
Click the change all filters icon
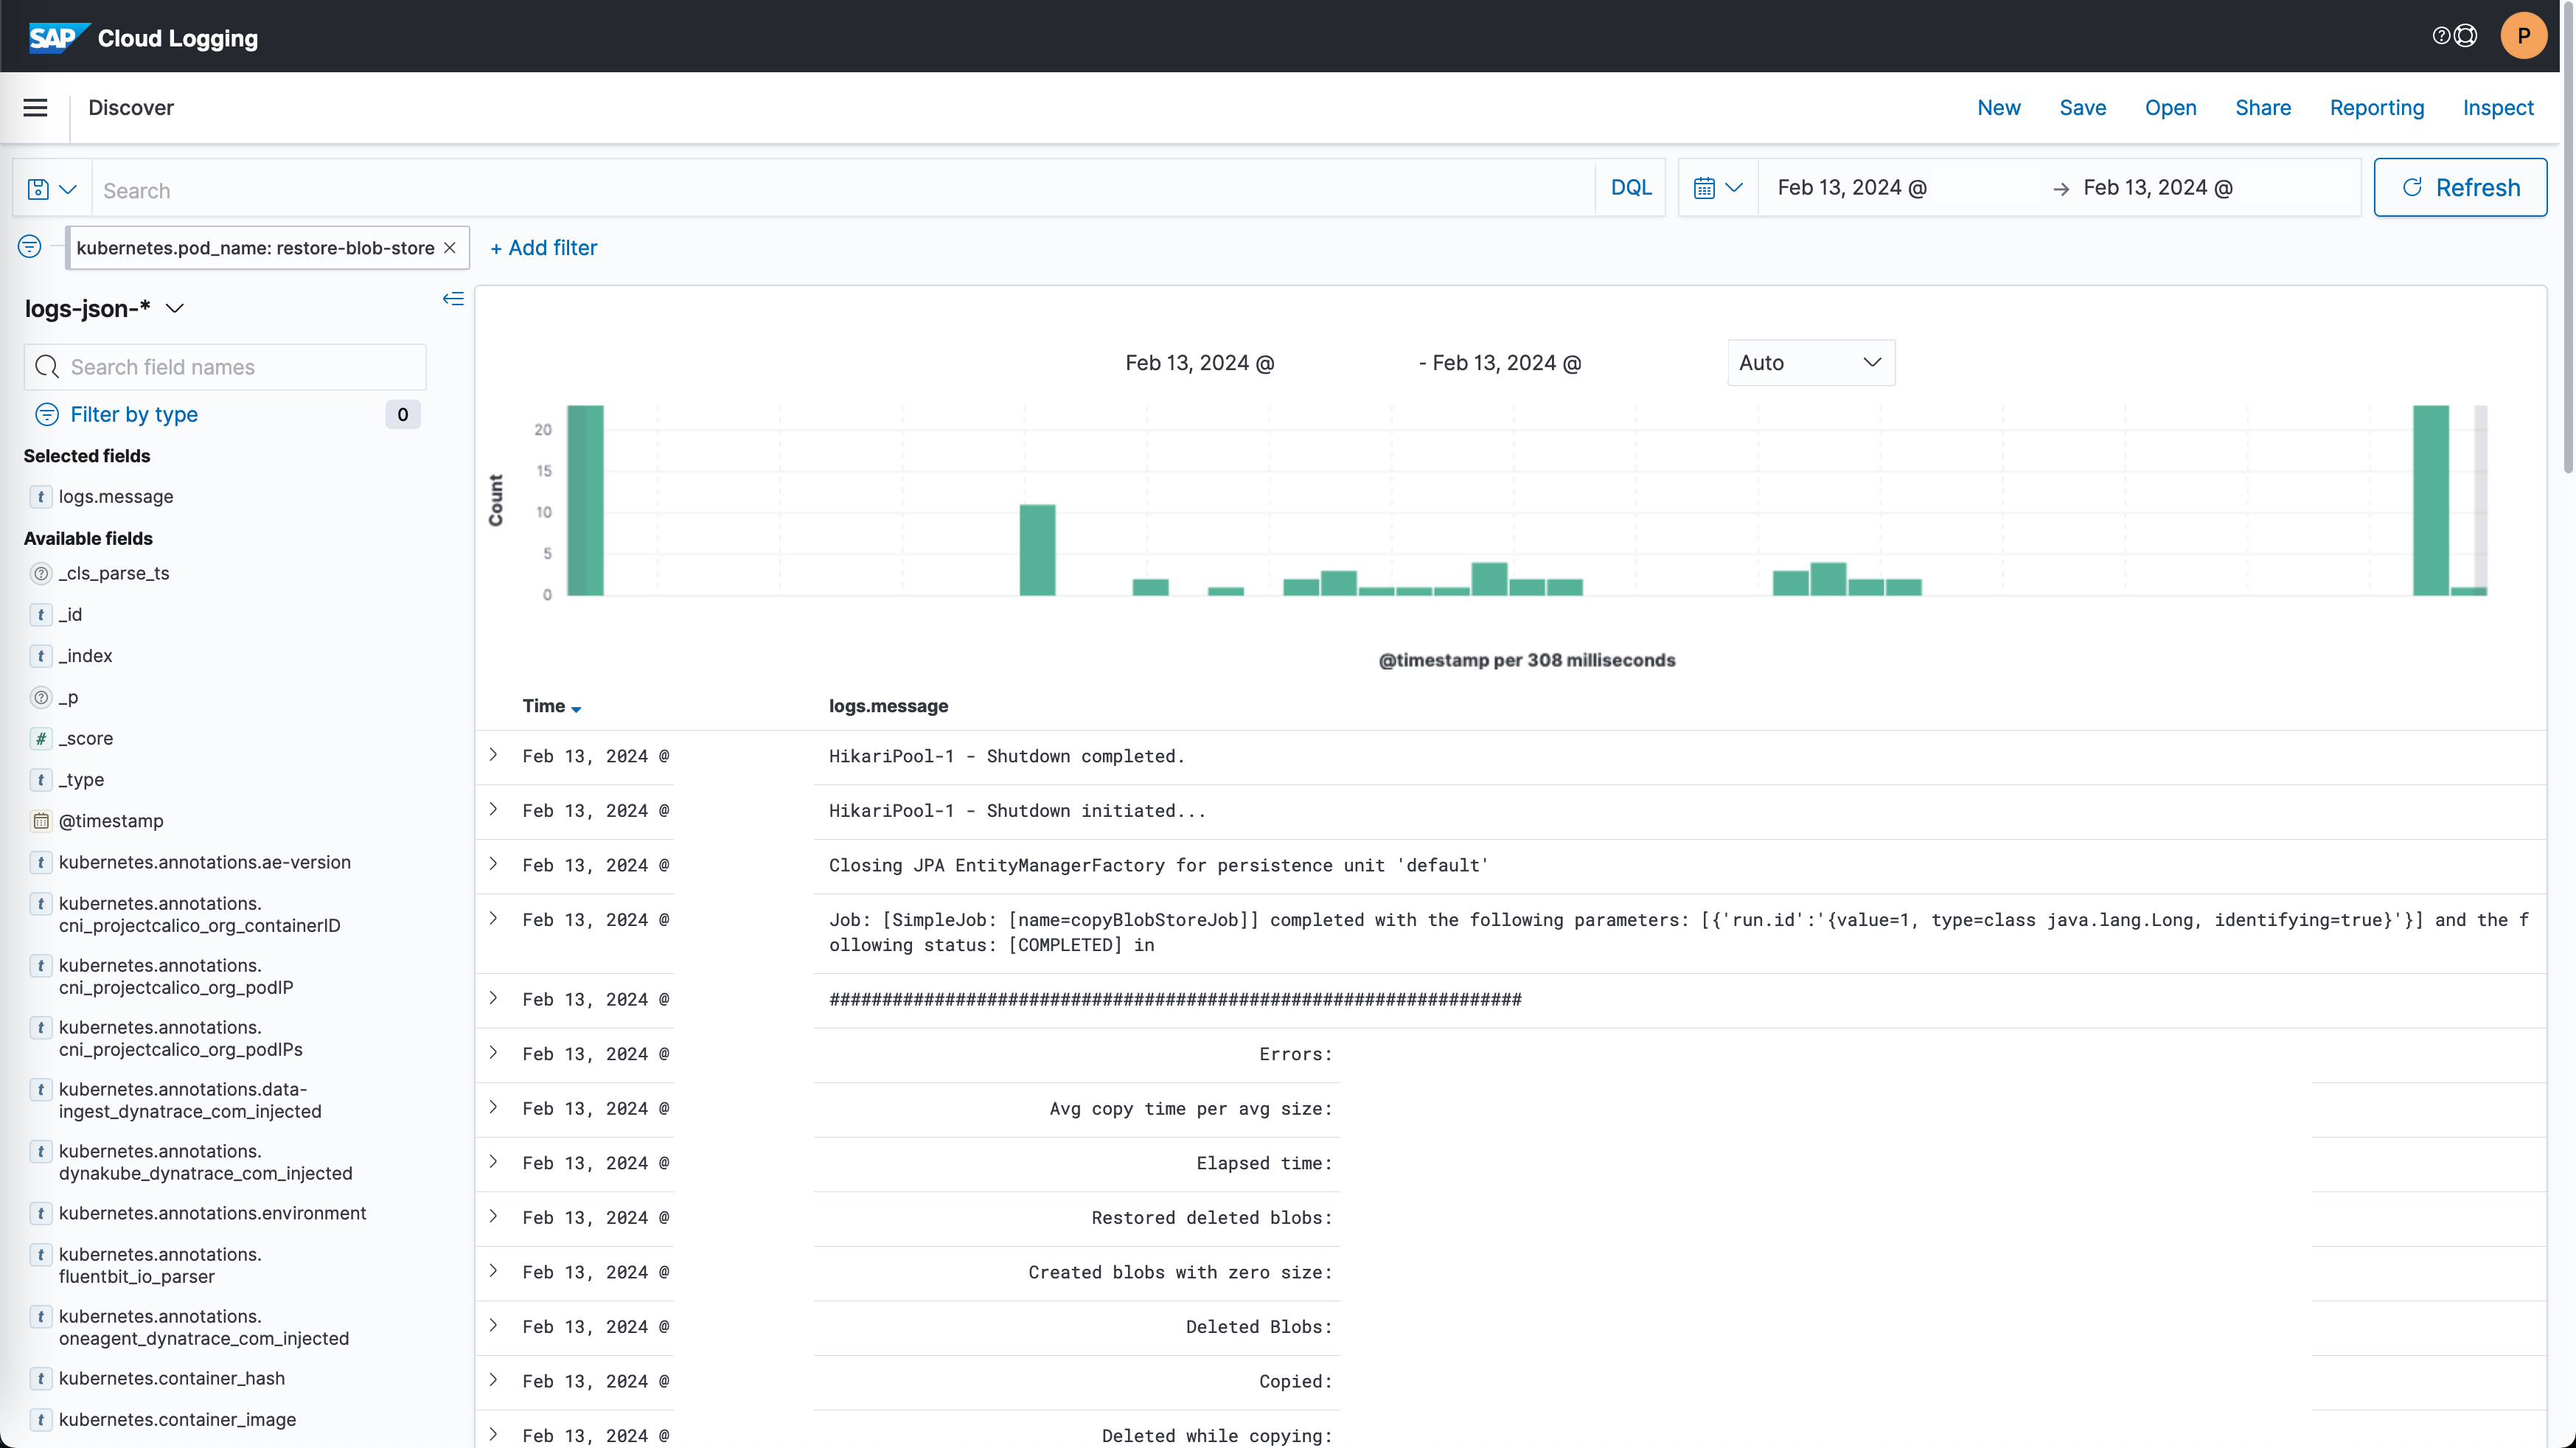pyautogui.click(x=30, y=246)
